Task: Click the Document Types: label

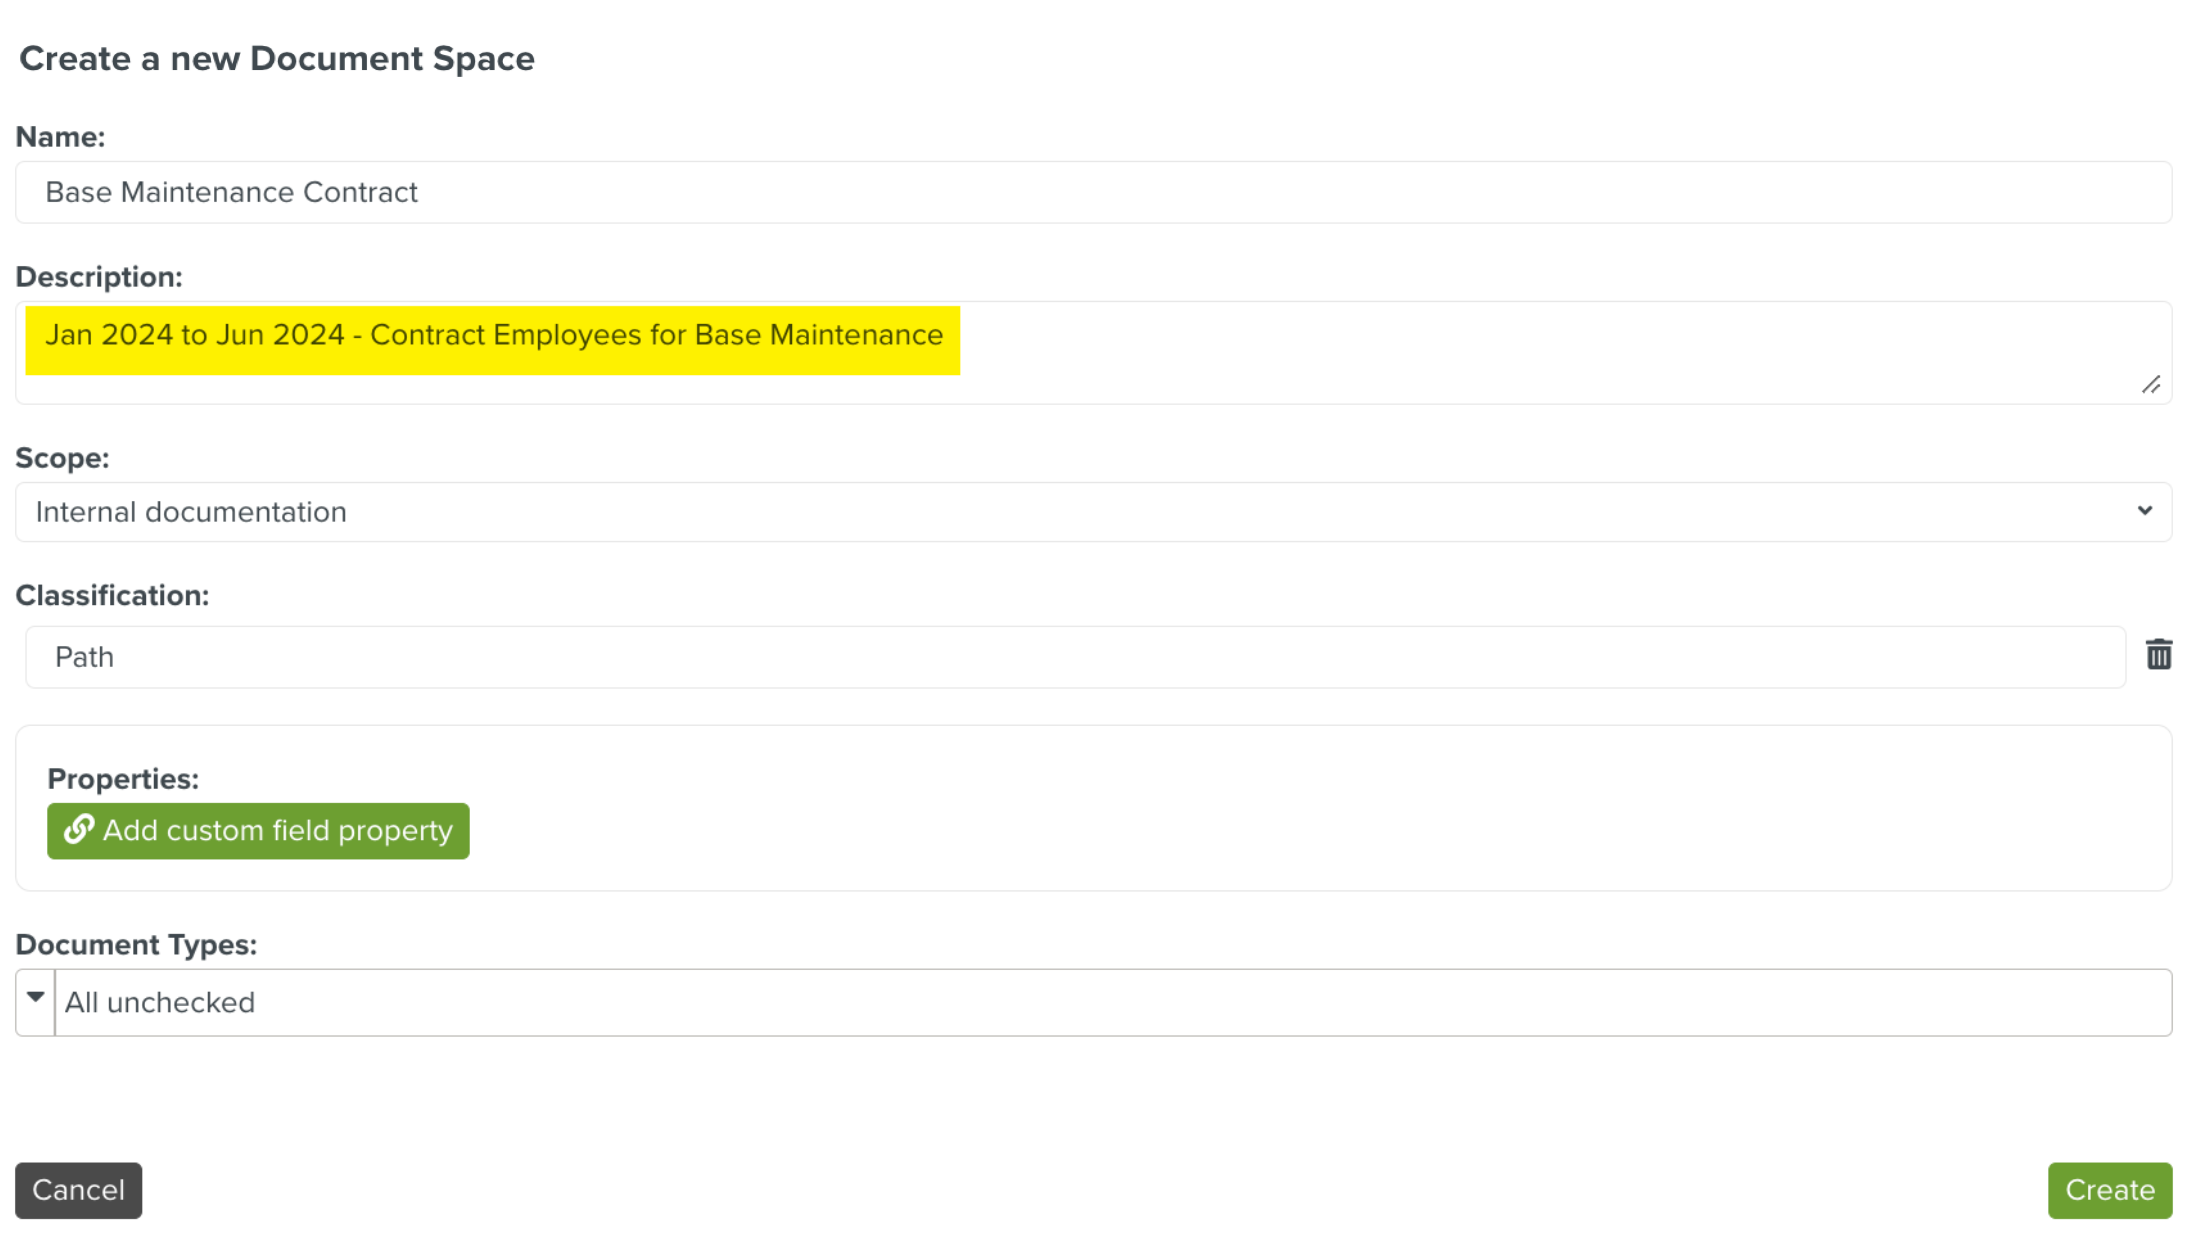Action: (136, 945)
